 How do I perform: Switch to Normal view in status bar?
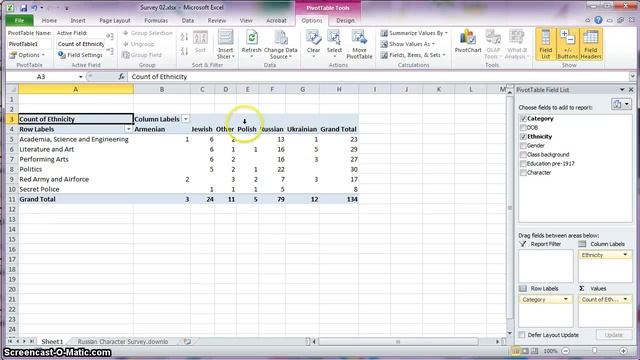[516, 351]
